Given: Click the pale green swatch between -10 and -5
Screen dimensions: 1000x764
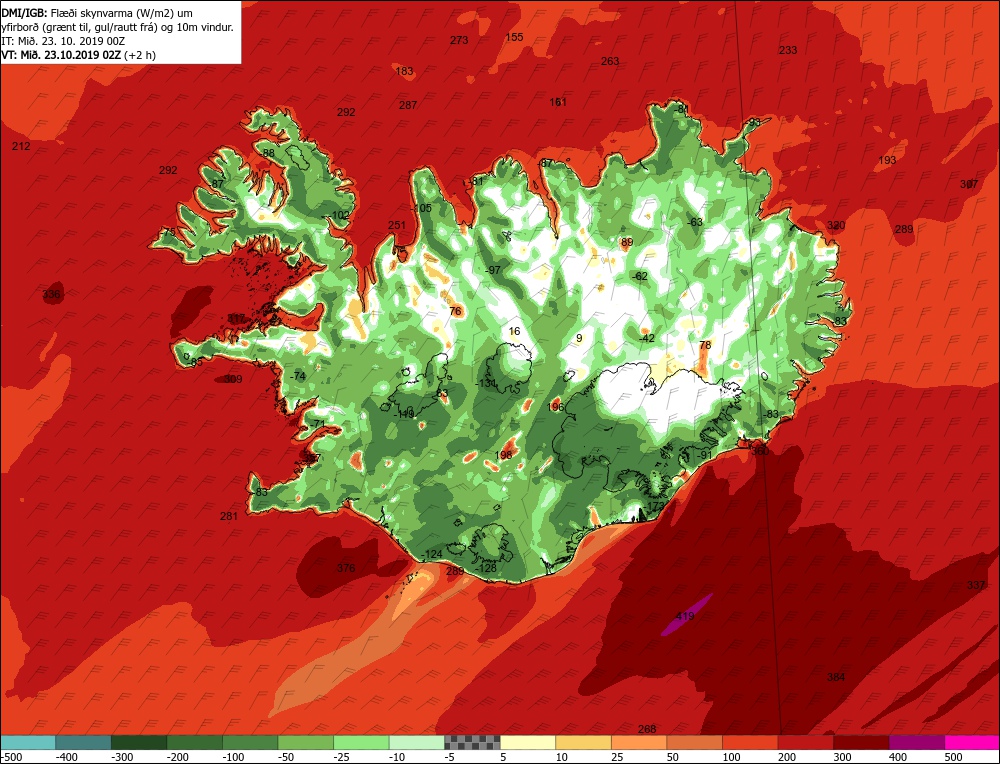Looking at the screenshot, I should [416, 742].
